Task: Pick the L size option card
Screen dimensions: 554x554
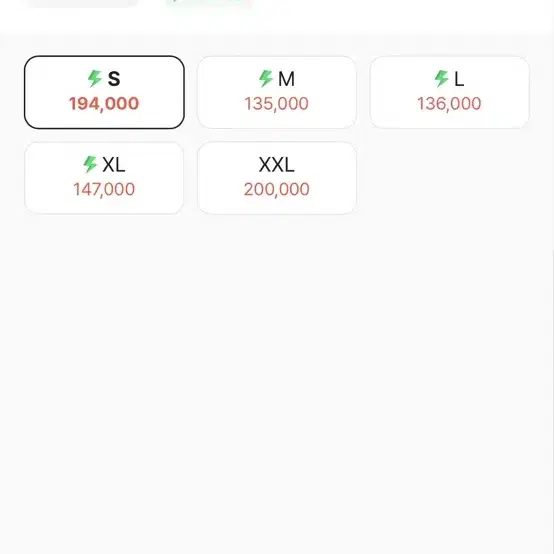Action: tap(449, 92)
